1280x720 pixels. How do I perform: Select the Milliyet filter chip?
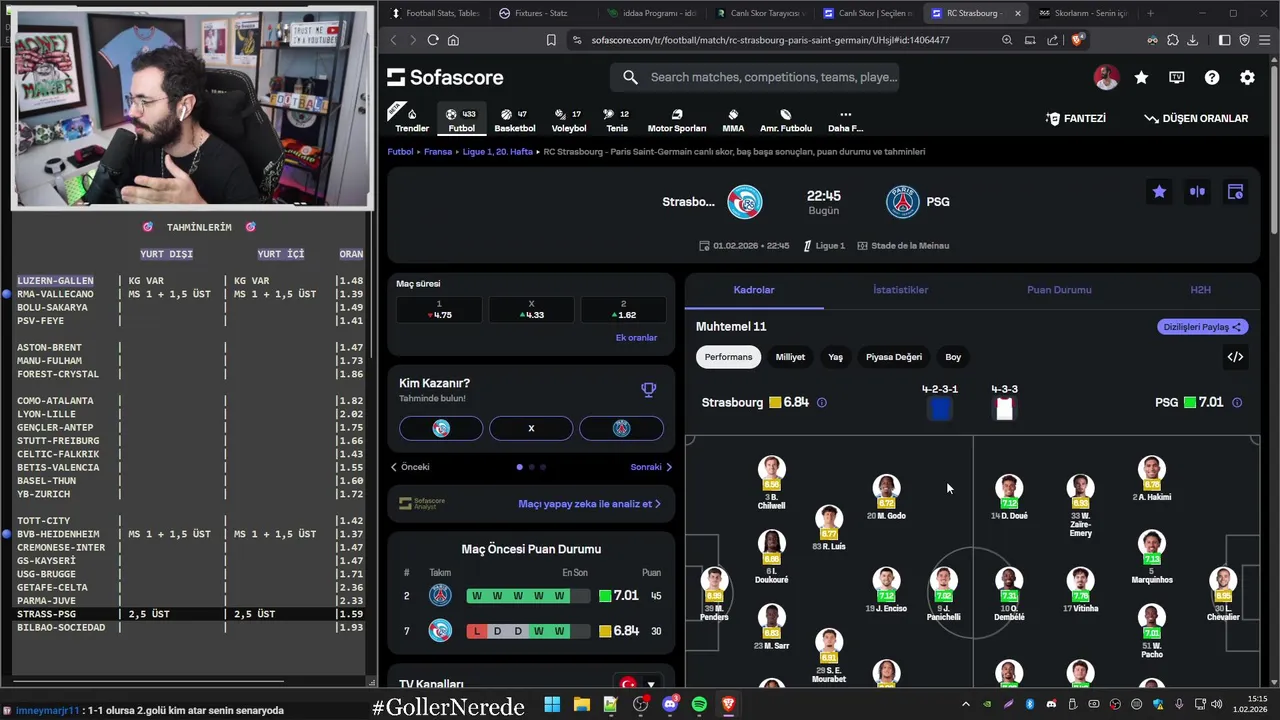coord(790,357)
